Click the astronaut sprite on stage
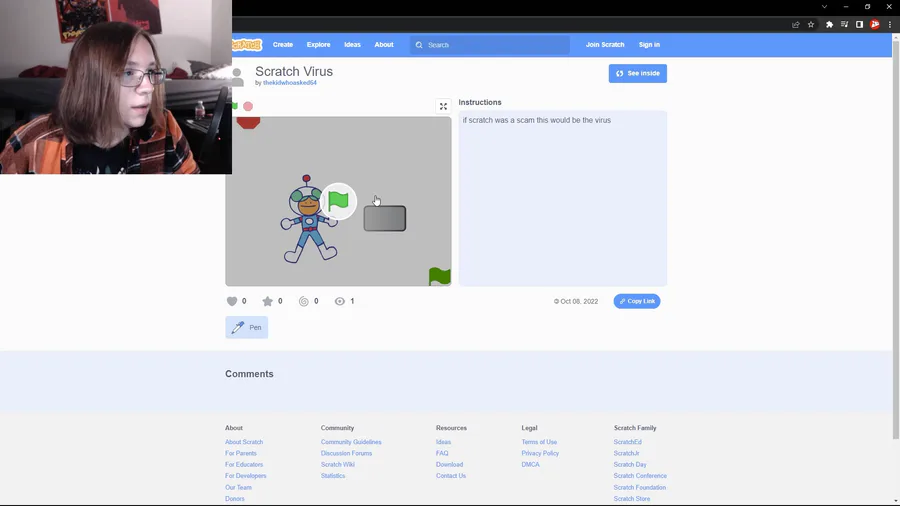900x506 pixels. pyautogui.click(x=308, y=220)
